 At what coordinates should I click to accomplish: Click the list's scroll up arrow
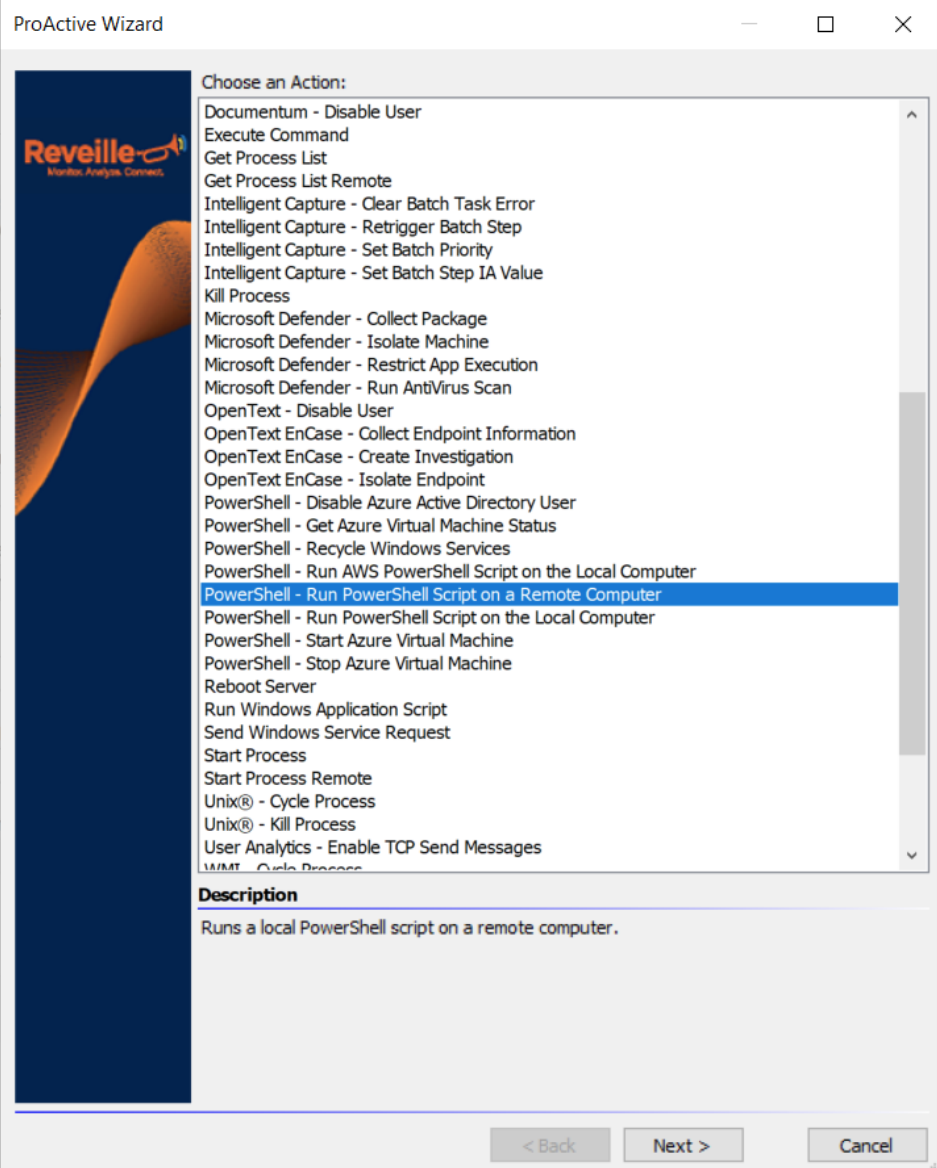912,115
